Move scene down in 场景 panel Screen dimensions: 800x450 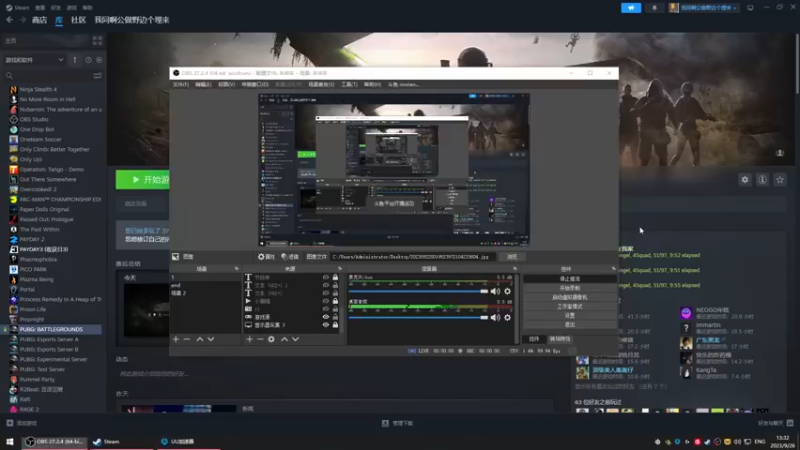[211, 339]
